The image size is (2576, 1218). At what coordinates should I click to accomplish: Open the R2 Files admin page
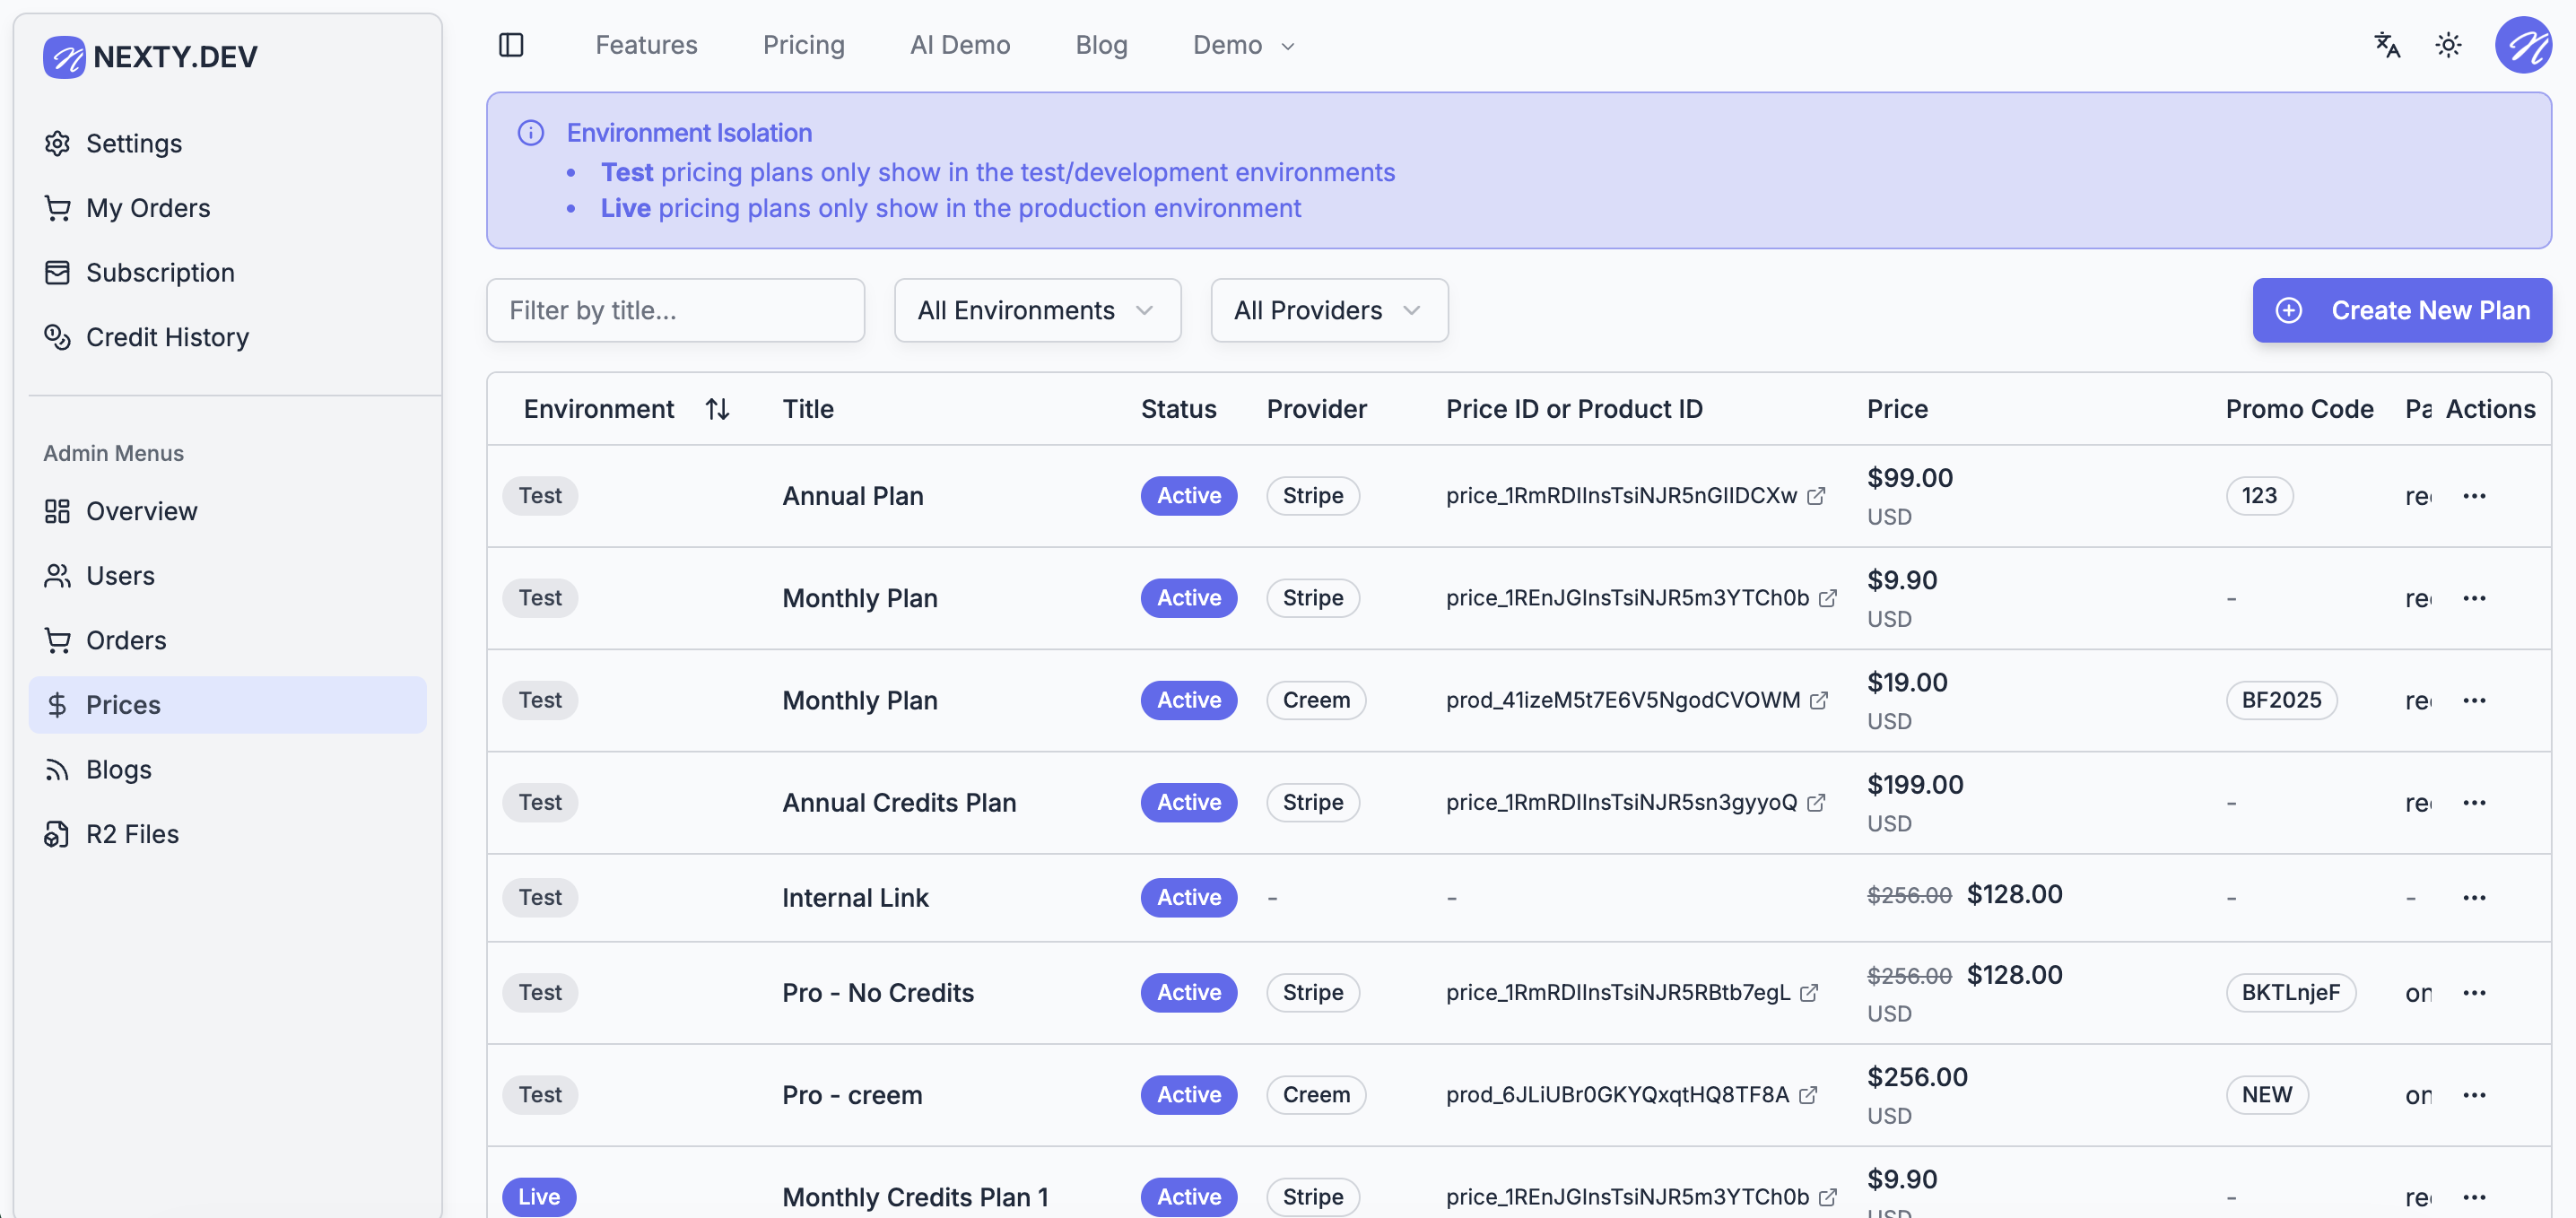click(x=132, y=834)
